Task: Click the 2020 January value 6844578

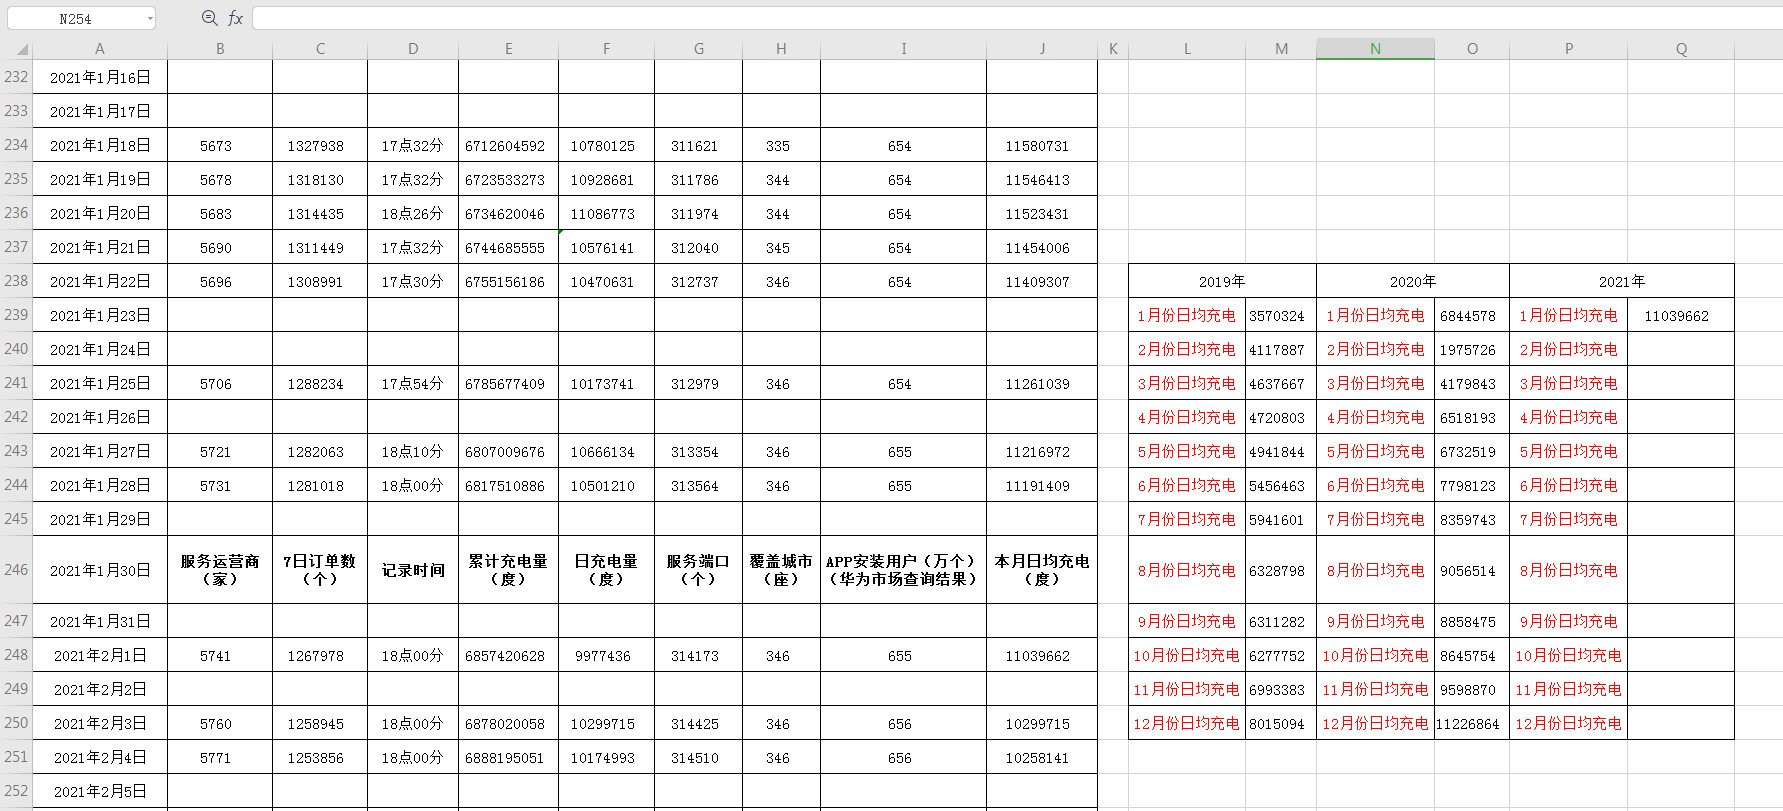Action: tap(1468, 316)
